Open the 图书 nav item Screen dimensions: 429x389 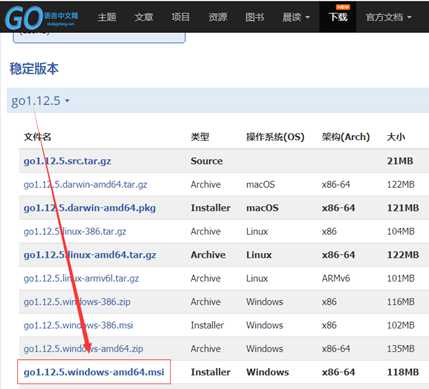click(x=255, y=17)
